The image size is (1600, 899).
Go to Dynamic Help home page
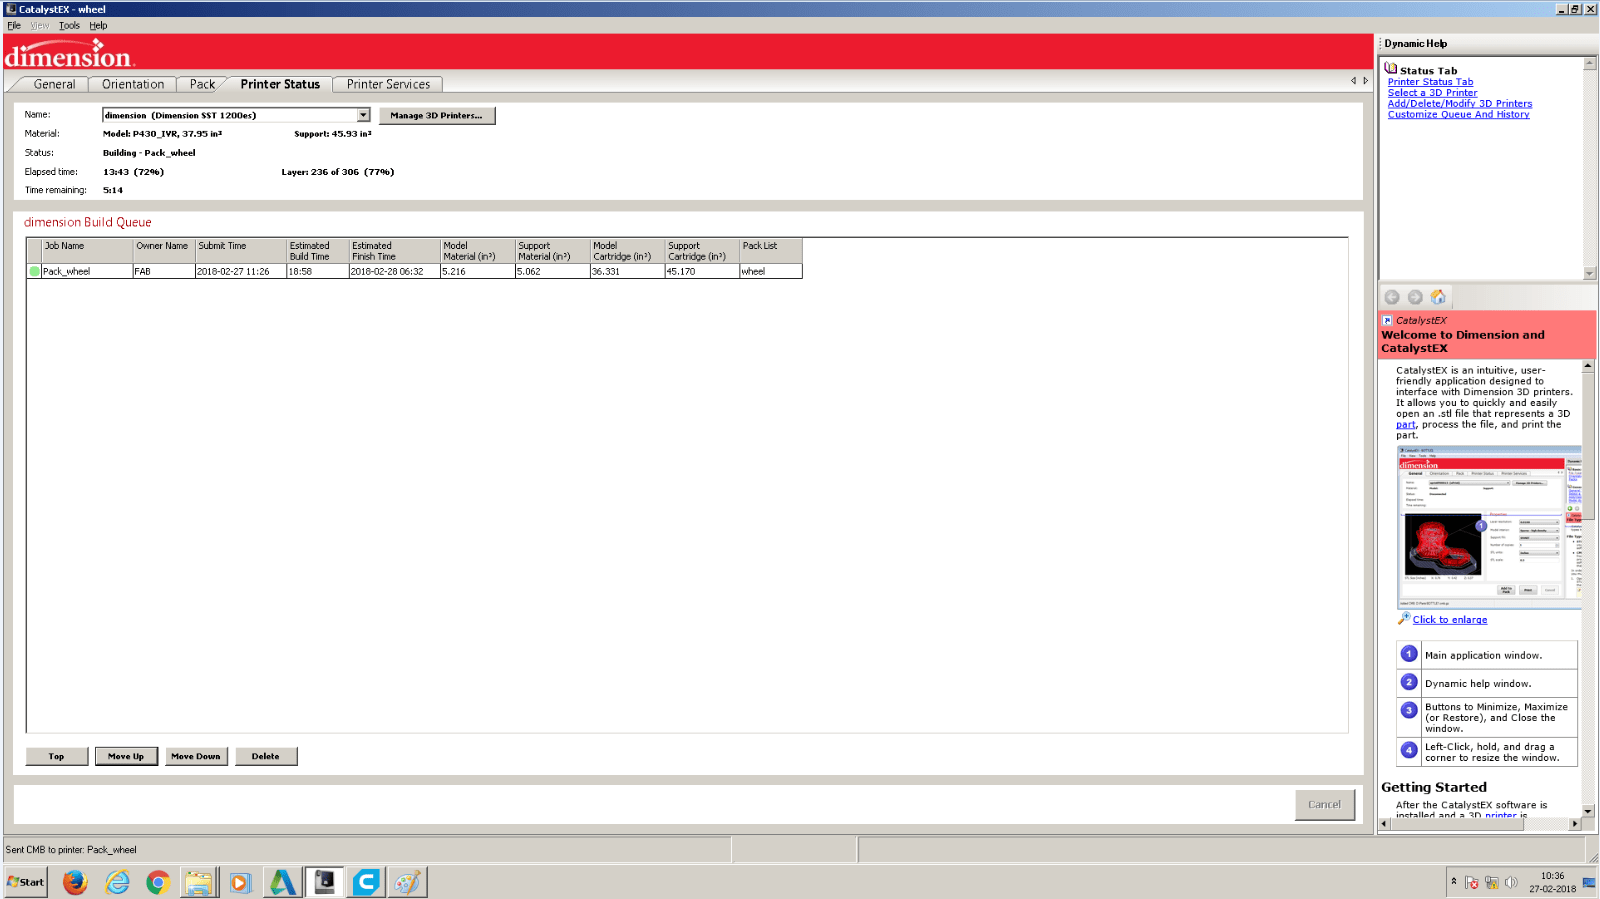point(1438,297)
